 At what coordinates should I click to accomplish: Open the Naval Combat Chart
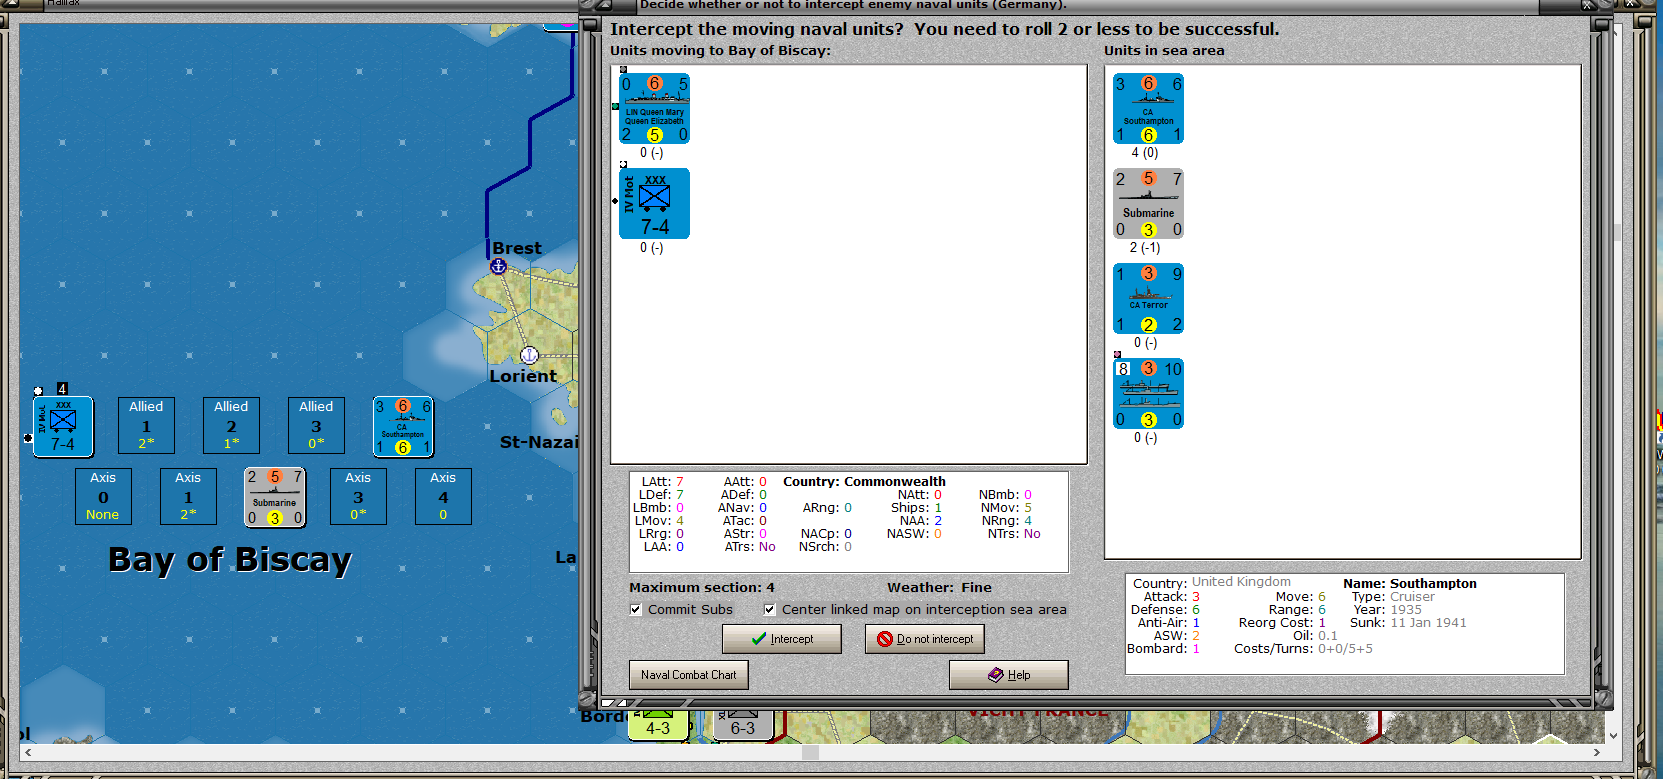tap(689, 675)
